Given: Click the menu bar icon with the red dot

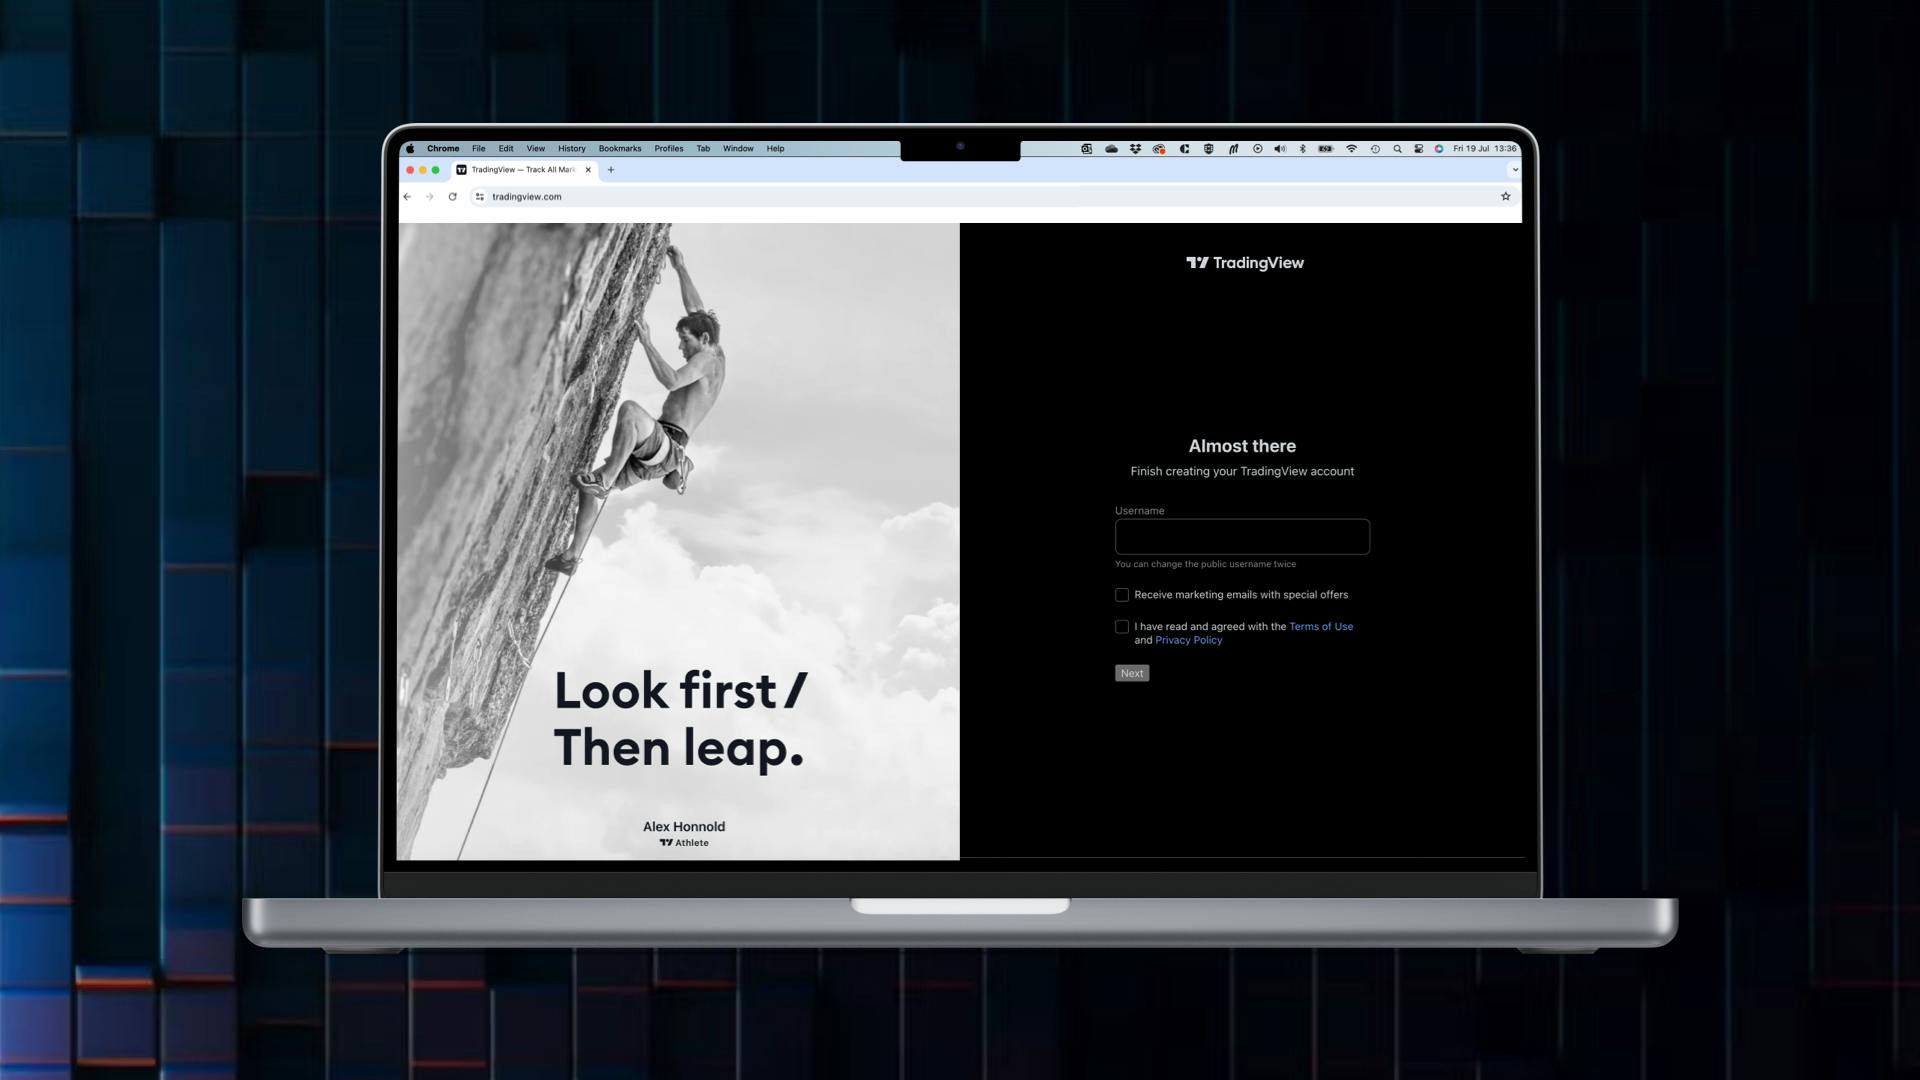Looking at the screenshot, I should 1159,149.
